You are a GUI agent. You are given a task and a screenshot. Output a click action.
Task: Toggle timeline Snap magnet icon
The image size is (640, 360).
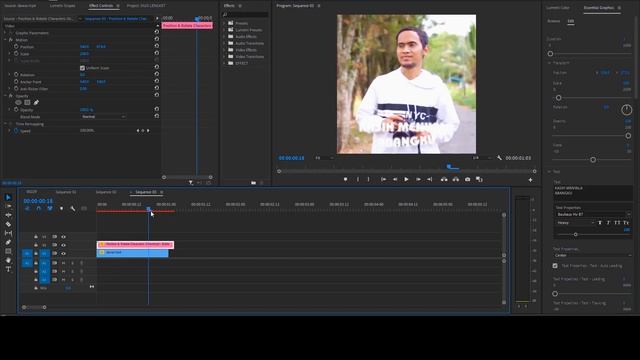coord(39,209)
